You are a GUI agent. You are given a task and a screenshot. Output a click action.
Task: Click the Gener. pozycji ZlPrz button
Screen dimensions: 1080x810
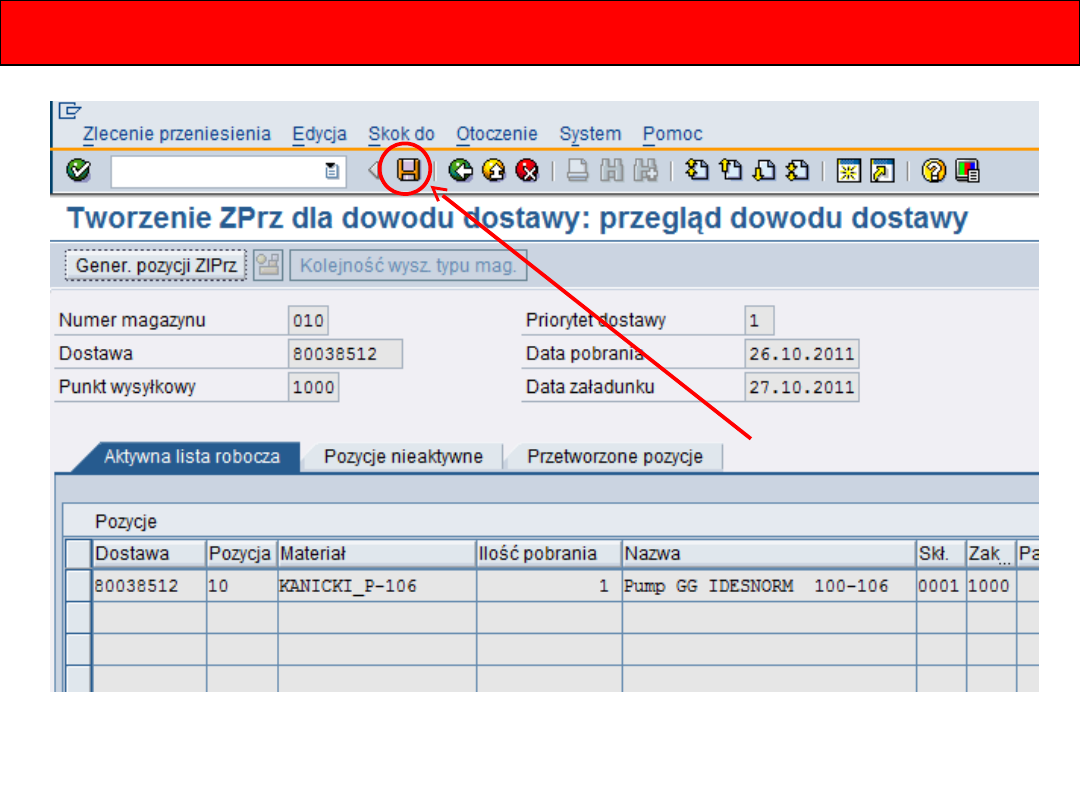pyautogui.click(x=156, y=265)
